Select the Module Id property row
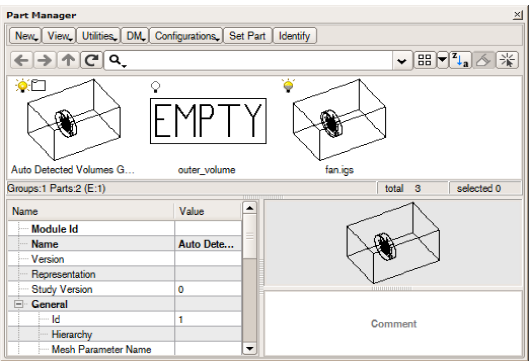Viewport: 531px width, 361px height. click(x=125, y=229)
